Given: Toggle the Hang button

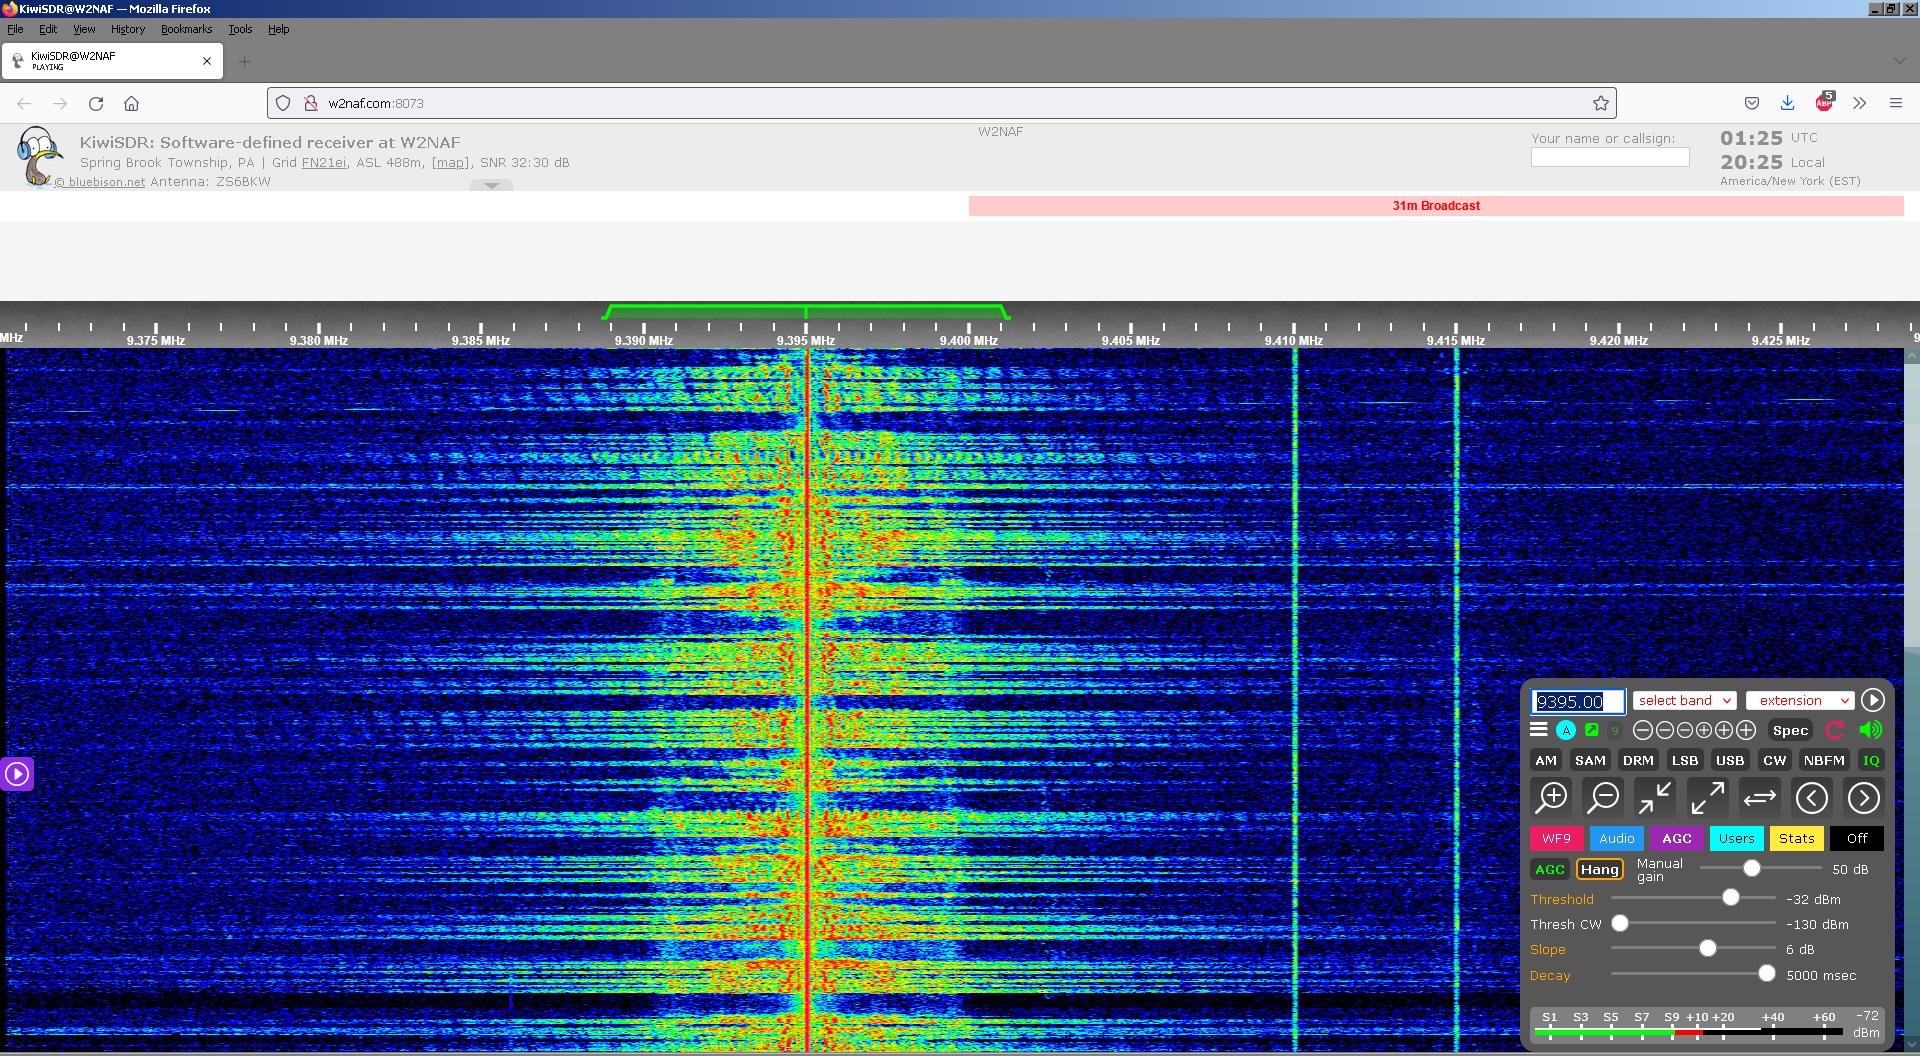Looking at the screenshot, I should point(1599,870).
